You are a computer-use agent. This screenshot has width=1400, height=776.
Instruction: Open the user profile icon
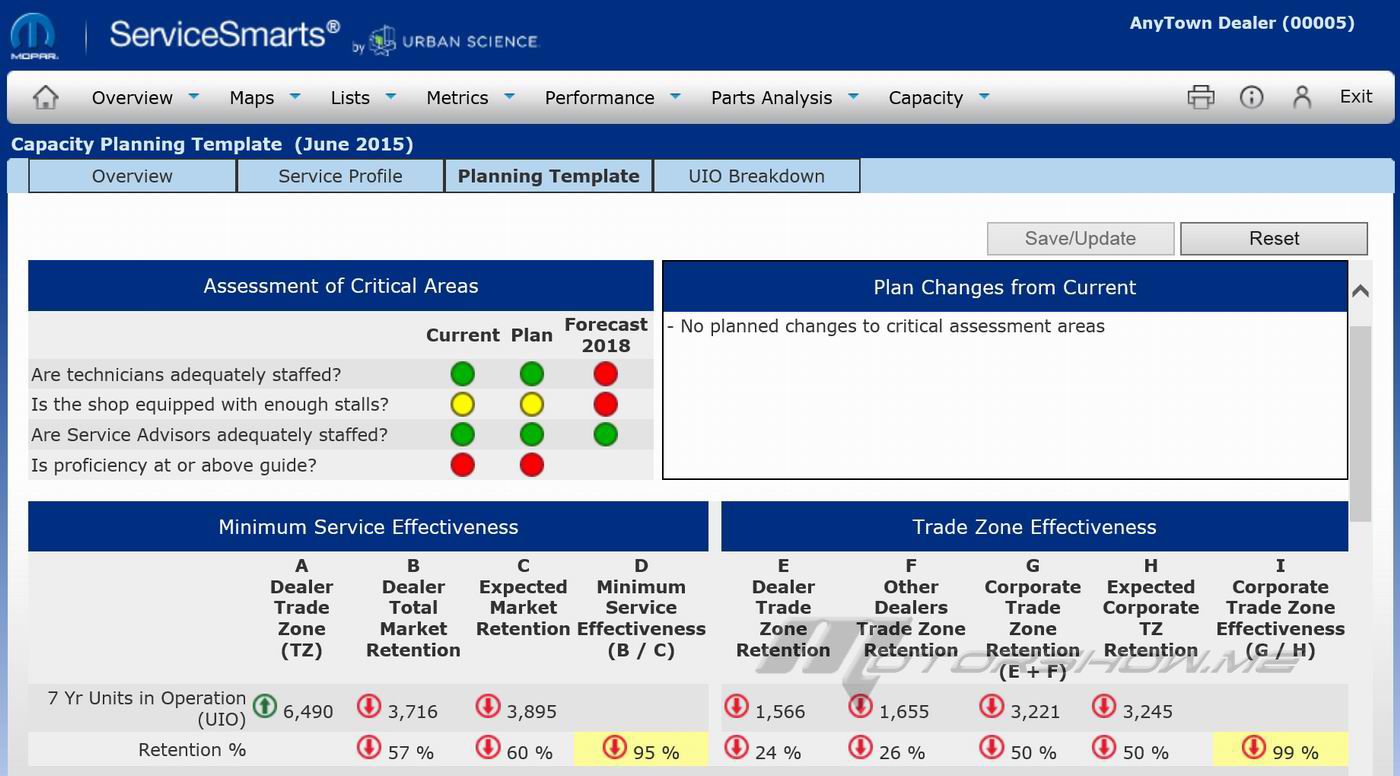(1301, 97)
